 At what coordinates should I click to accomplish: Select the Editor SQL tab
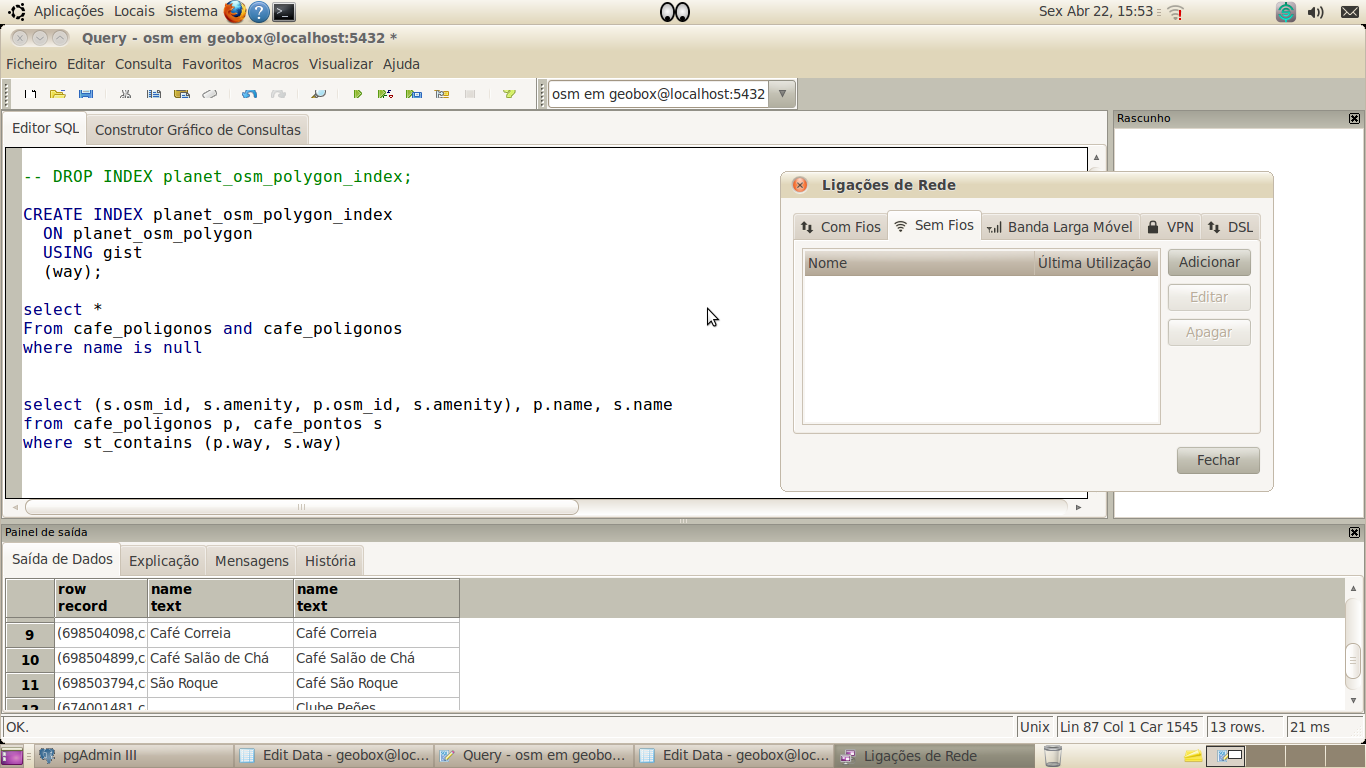(45, 128)
